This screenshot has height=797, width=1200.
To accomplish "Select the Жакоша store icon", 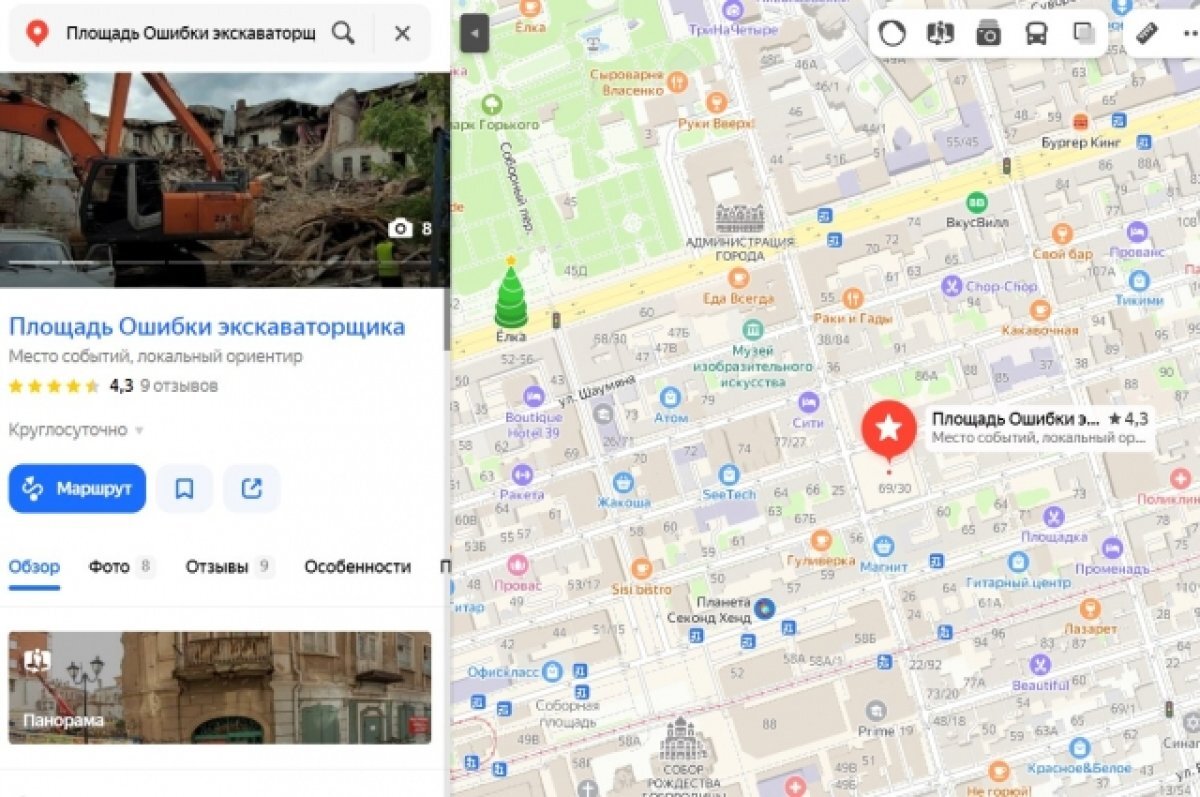I will click(624, 482).
